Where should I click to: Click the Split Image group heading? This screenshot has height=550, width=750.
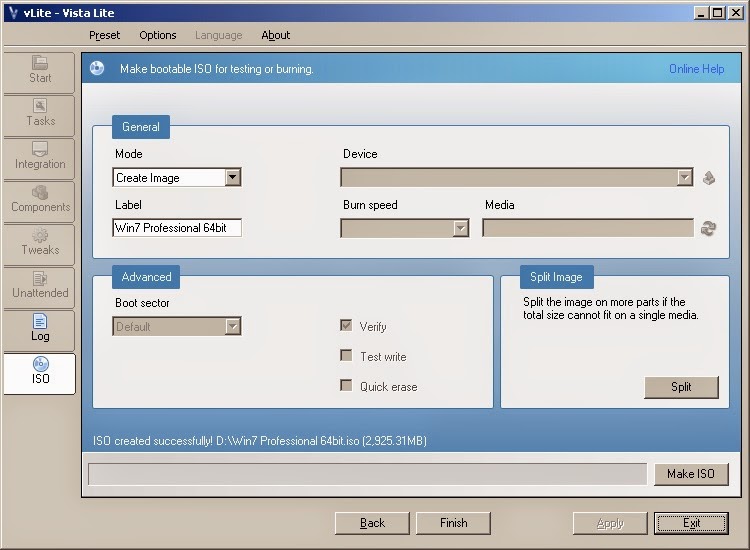(556, 277)
